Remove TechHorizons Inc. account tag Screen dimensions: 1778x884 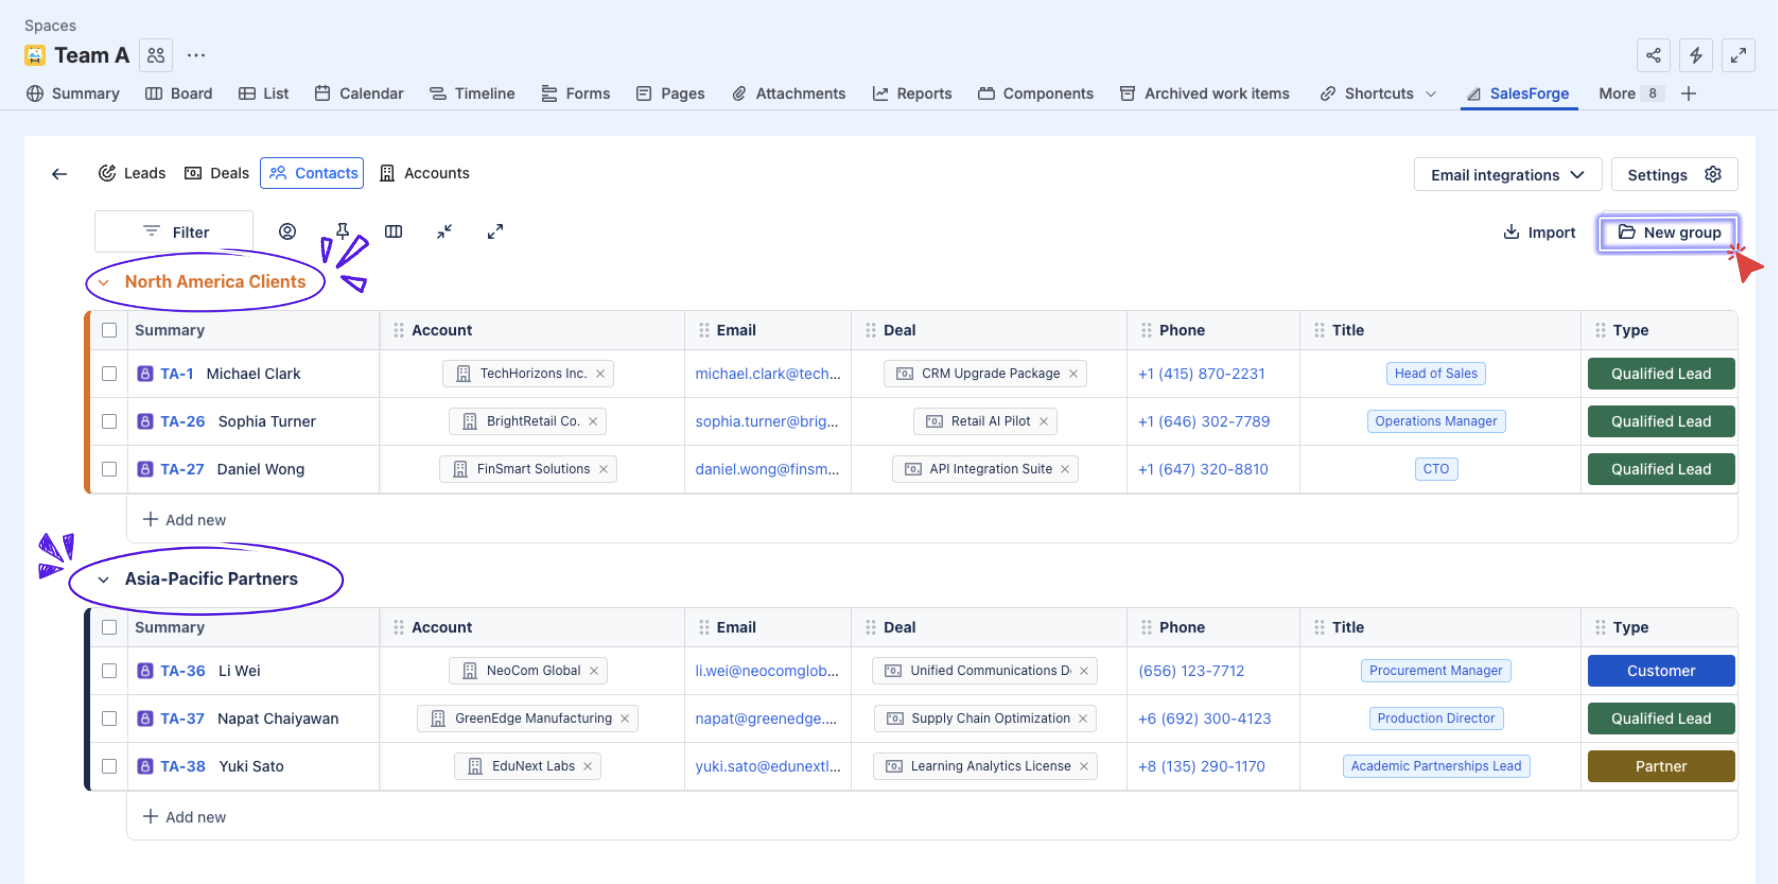point(600,374)
